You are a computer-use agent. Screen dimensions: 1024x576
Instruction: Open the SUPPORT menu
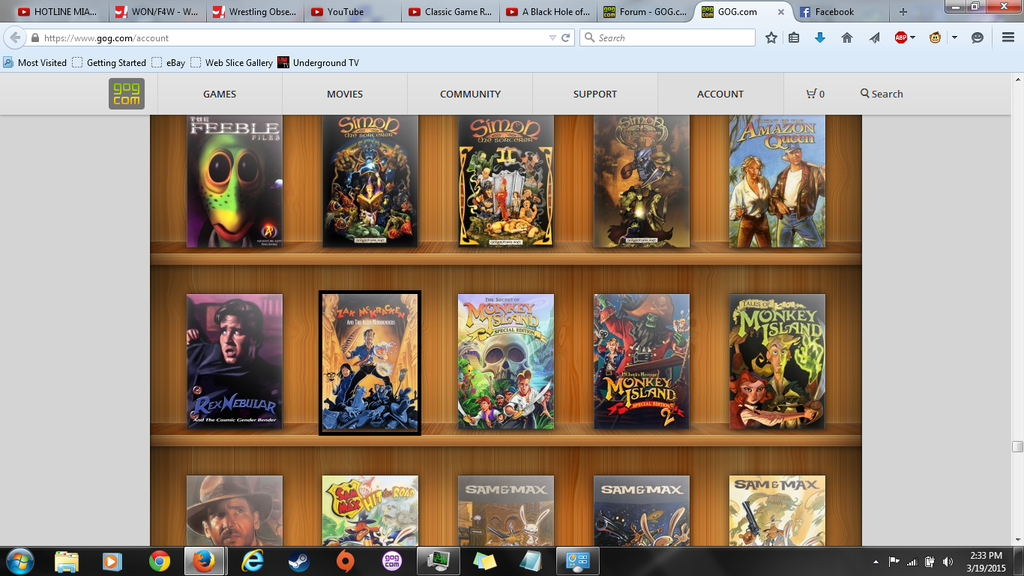(x=595, y=94)
